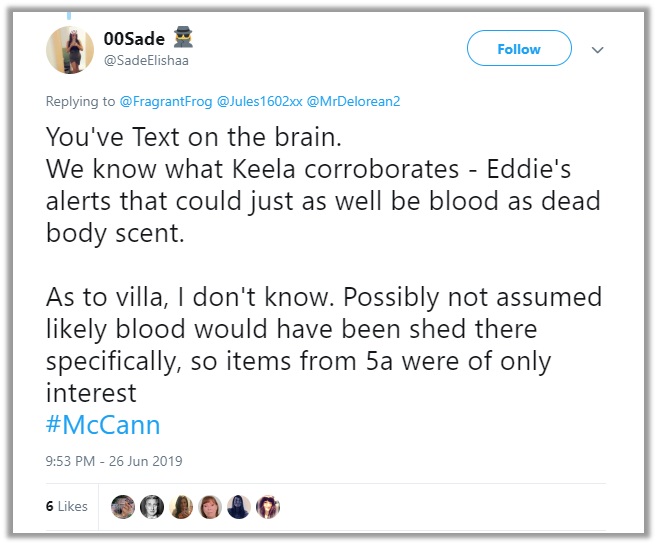The height and width of the screenshot is (545, 657).
Task: Click the #McCann hashtag
Action: tap(103, 423)
